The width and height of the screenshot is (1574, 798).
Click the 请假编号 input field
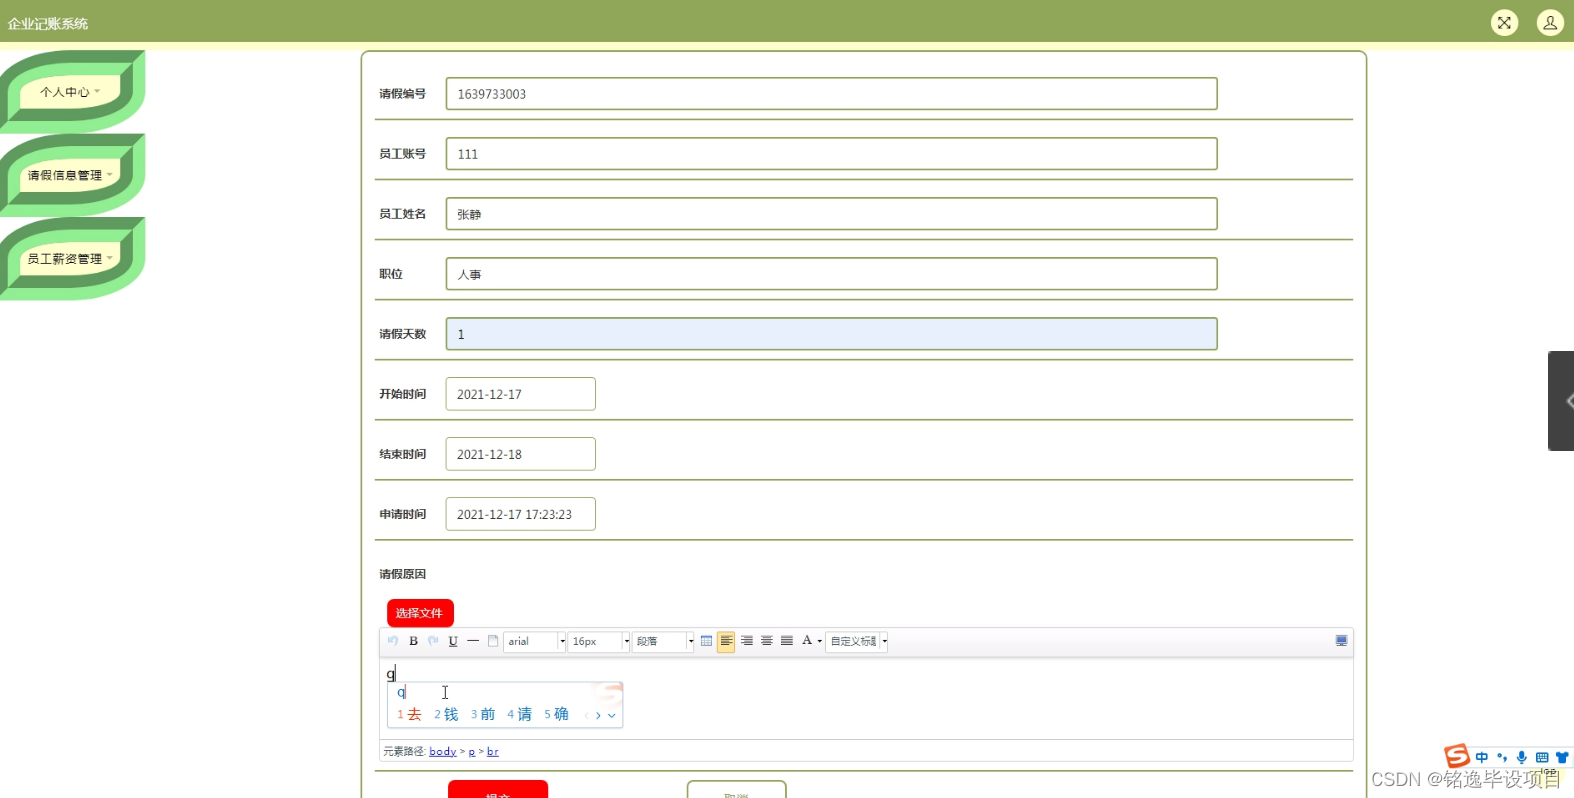832,94
